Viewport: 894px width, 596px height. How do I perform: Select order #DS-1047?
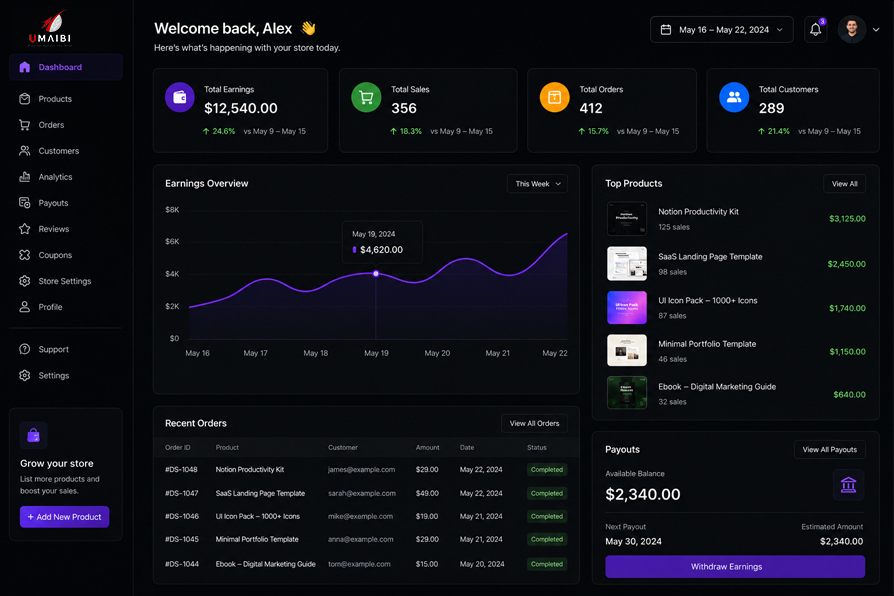pos(181,493)
